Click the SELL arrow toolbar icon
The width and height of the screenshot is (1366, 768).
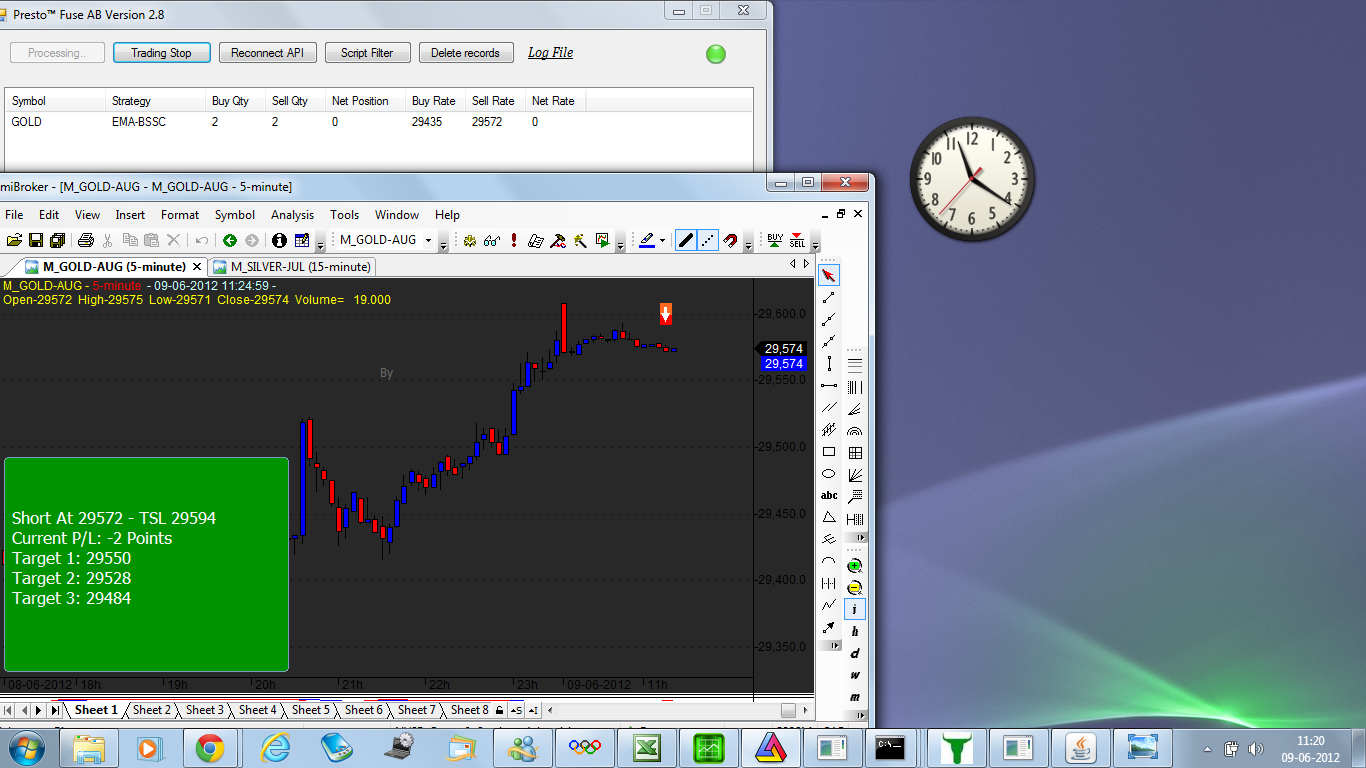(797, 240)
